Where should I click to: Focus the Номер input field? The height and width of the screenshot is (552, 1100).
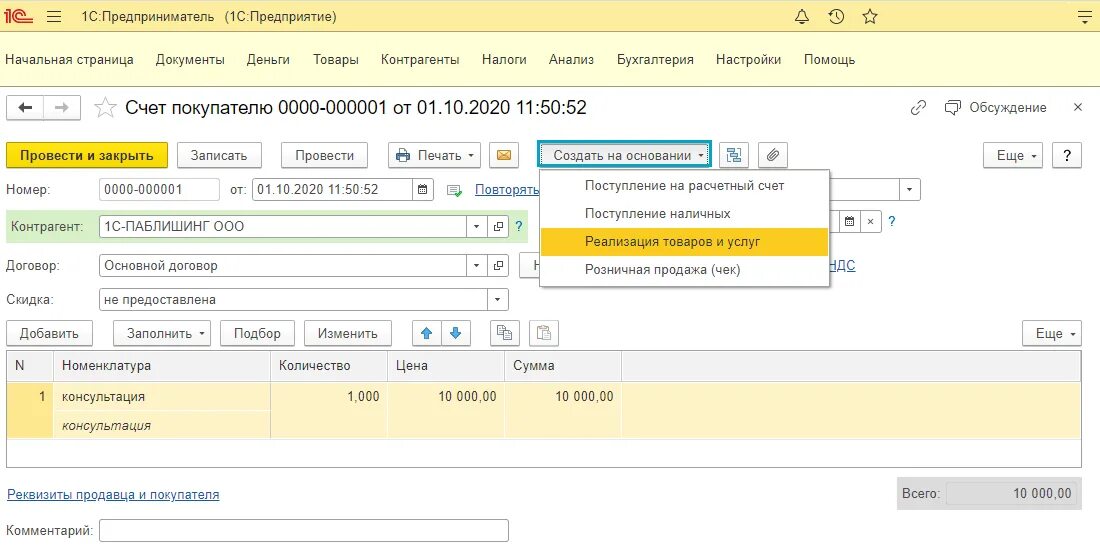click(159, 189)
